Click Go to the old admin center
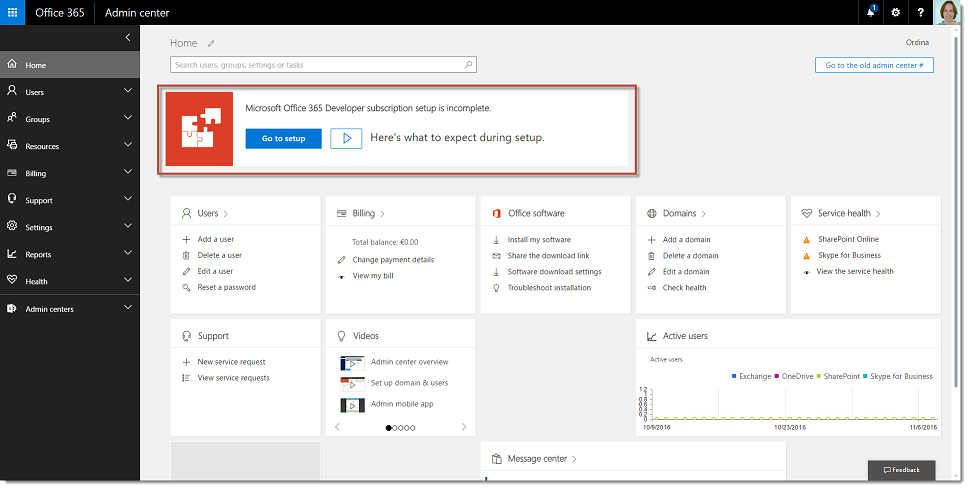 click(874, 65)
